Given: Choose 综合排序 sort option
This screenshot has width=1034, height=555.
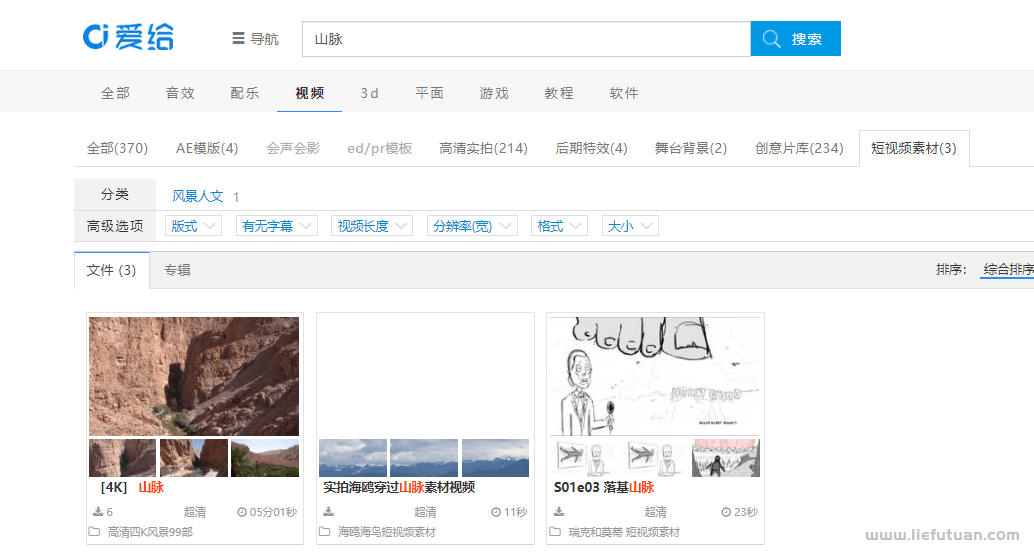Looking at the screenshot, I should [1008, 269].
